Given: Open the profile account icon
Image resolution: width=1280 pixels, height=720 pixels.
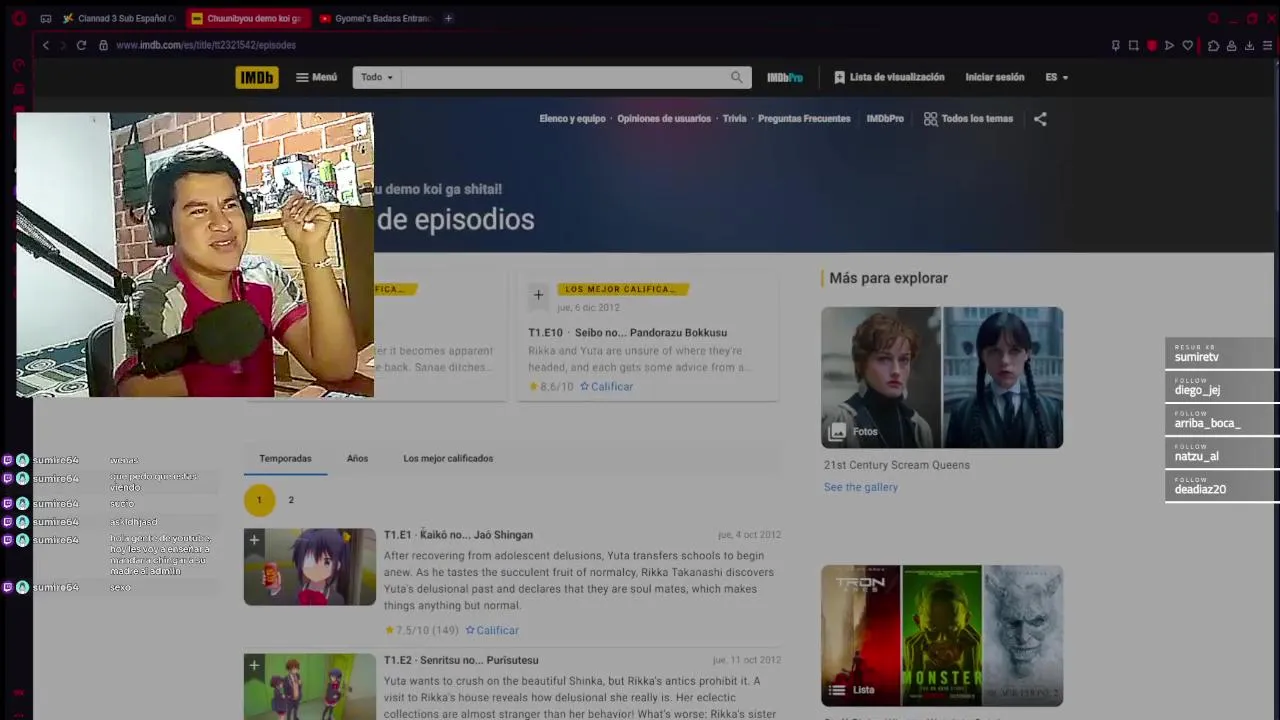Looking at the screenshot, I should 1231,45.
